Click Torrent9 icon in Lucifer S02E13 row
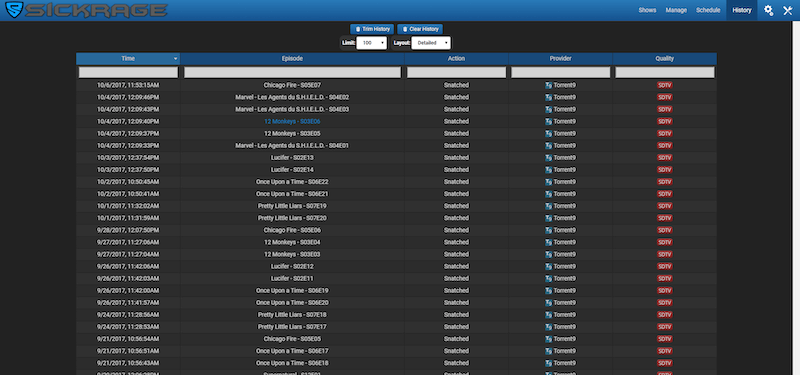 click(548, 158)
